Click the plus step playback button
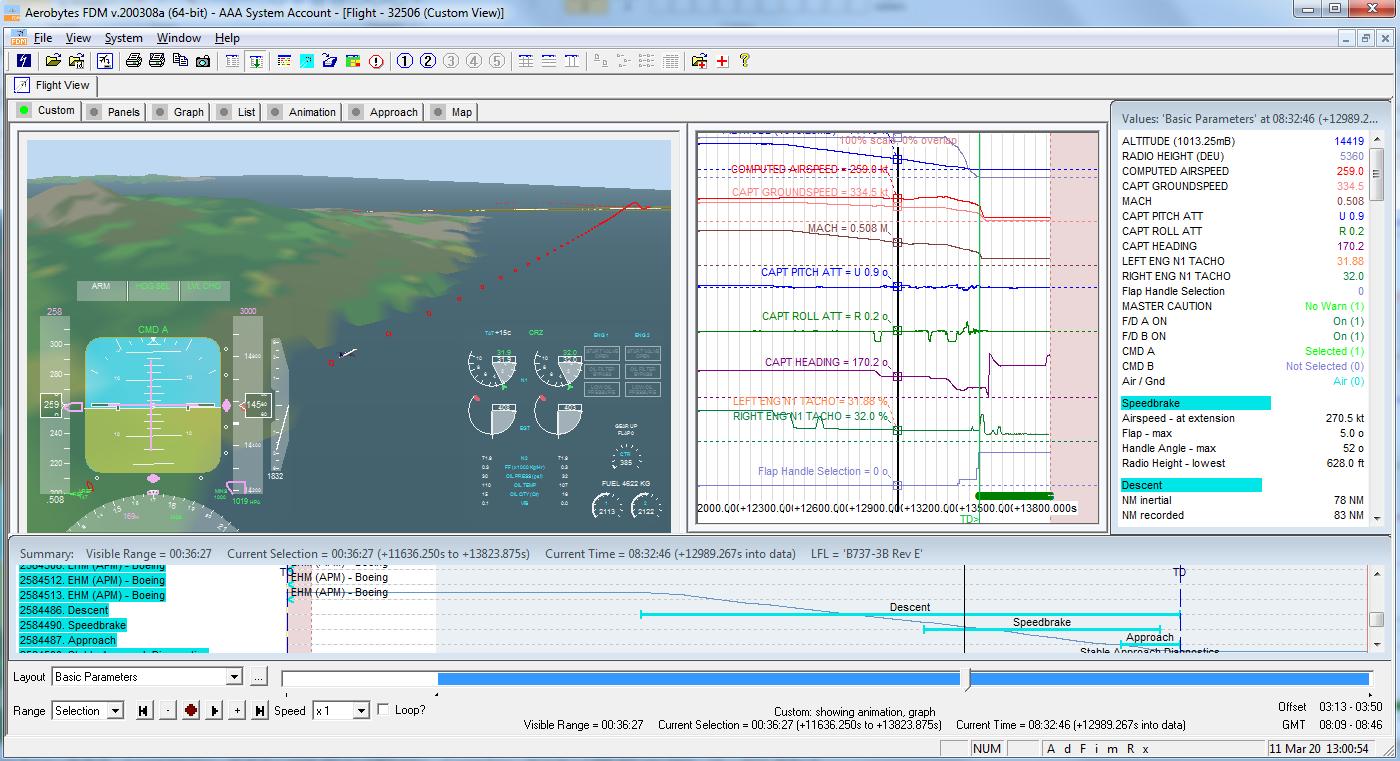The width and height of the screenshot is (1400, 761). coord(237,711)
